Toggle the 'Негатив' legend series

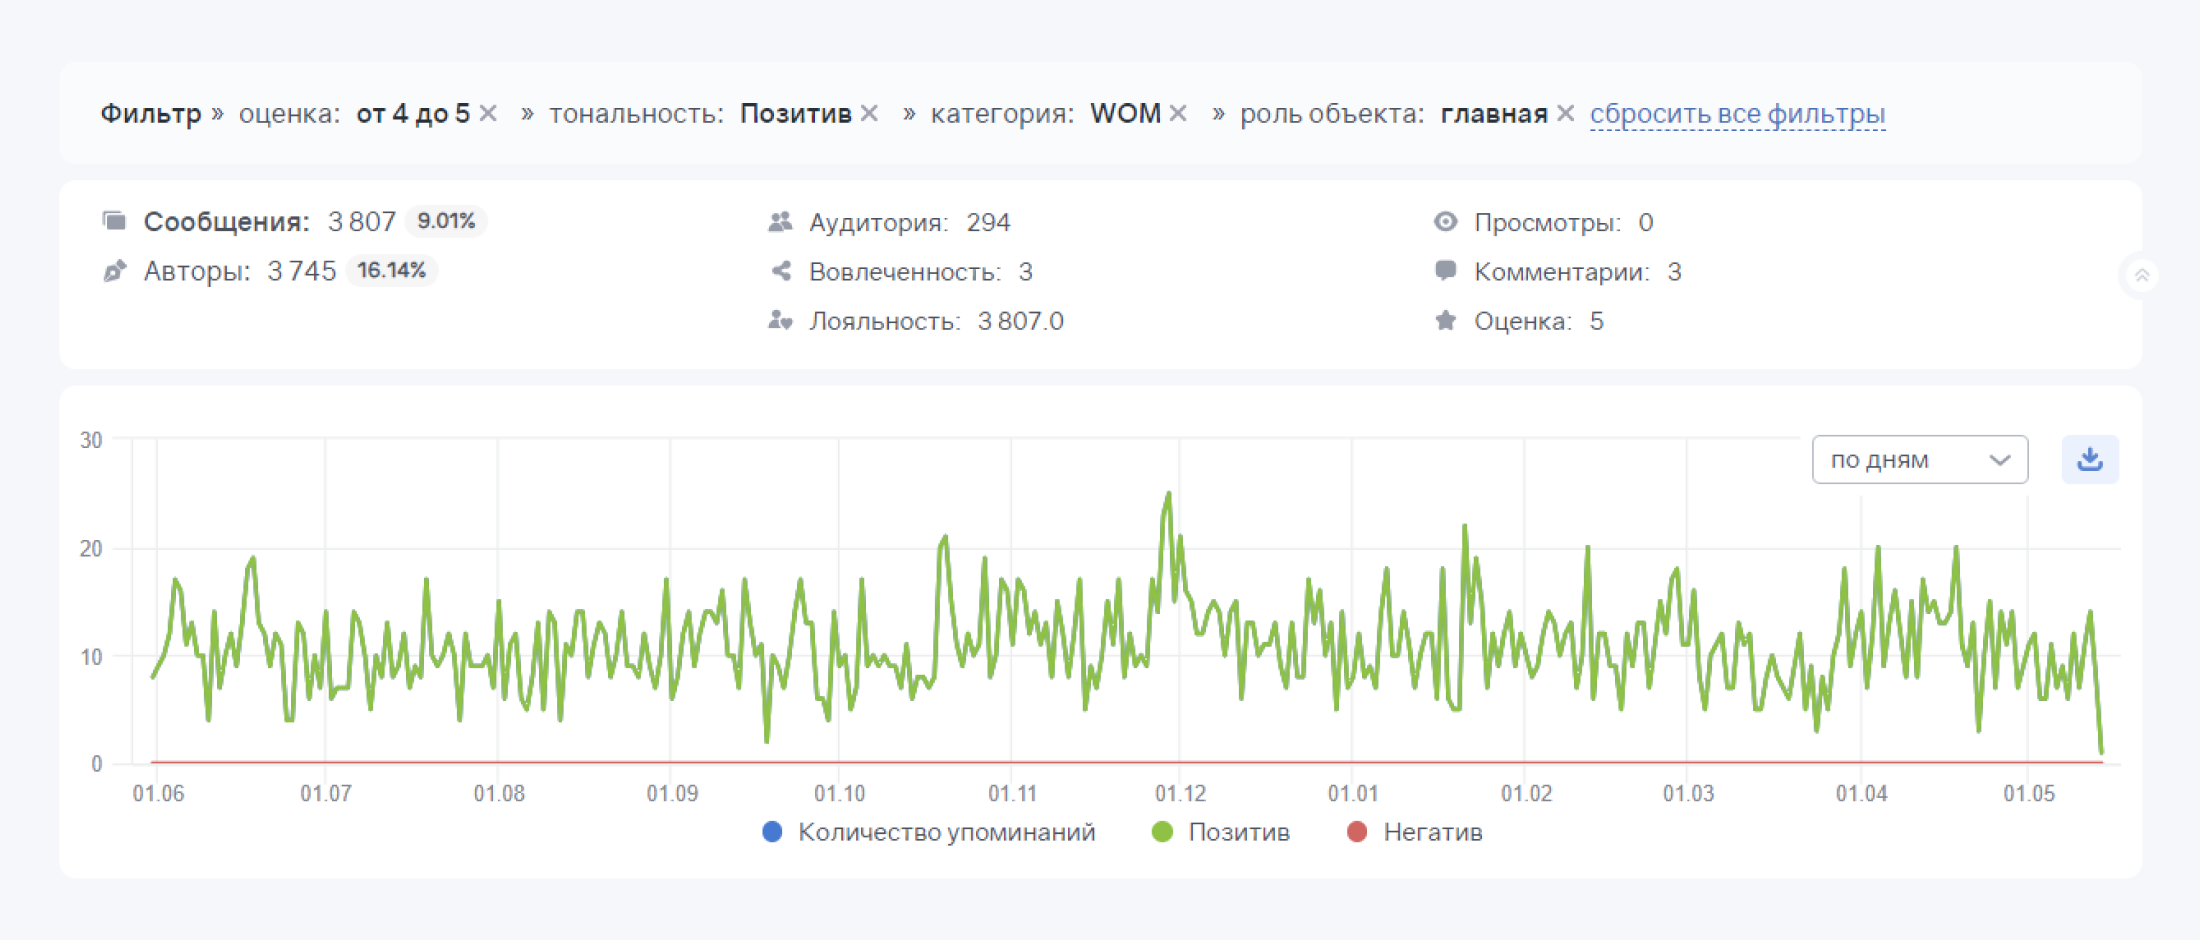[x=1415, y=832]
